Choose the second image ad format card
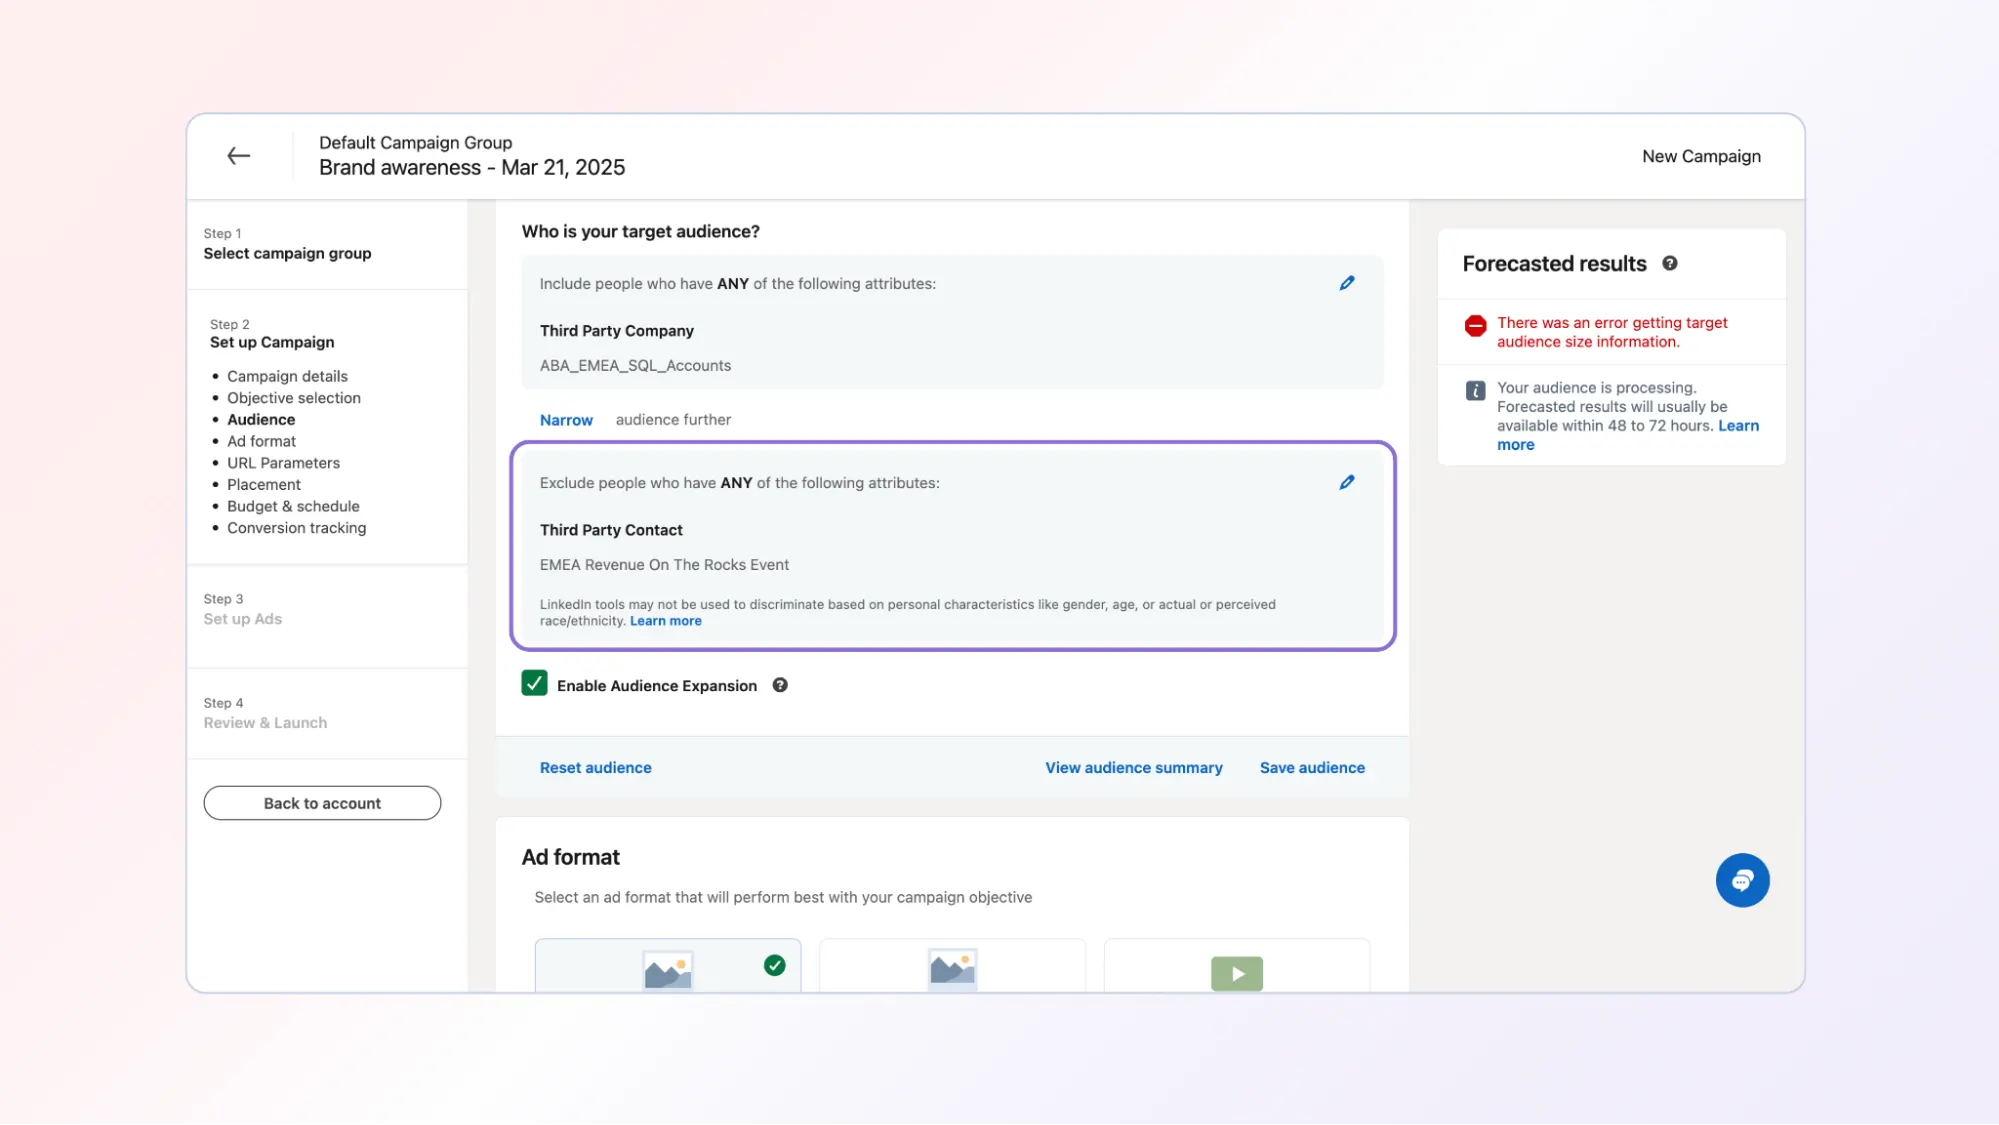The height and width of the screenshot is (1125, 1999). [952, 966]
